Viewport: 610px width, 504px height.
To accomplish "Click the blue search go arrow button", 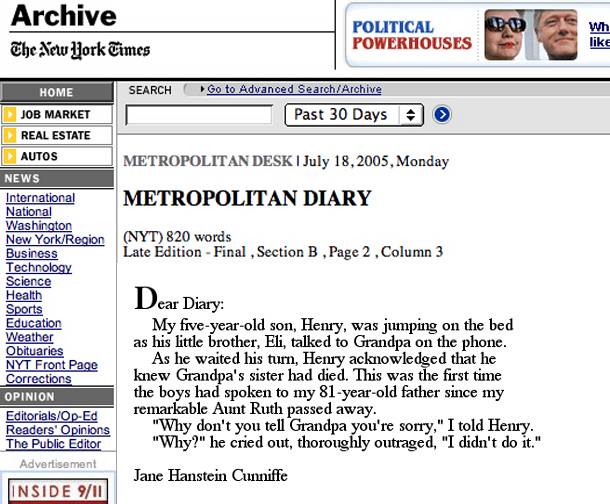I will coord(442,115).
